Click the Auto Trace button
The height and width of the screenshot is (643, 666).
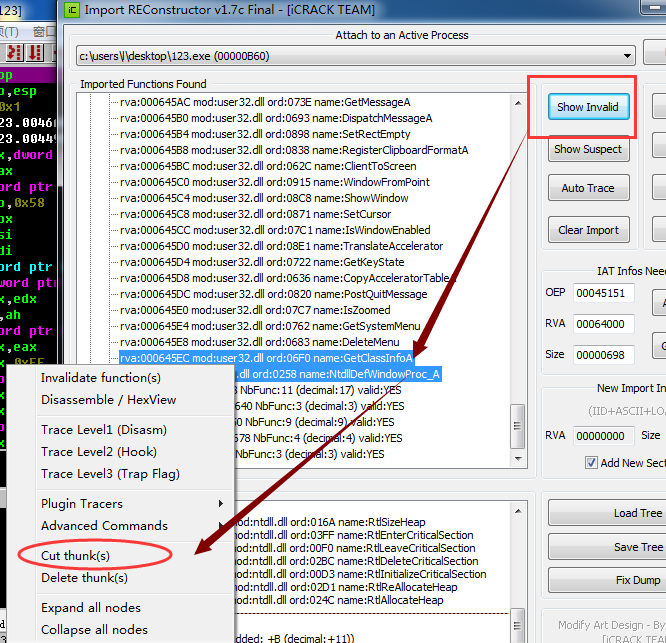click(x=588, y=188)
